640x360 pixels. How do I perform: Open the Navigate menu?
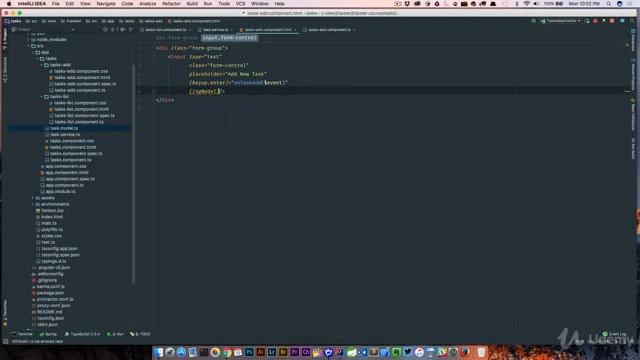(106, 4)
